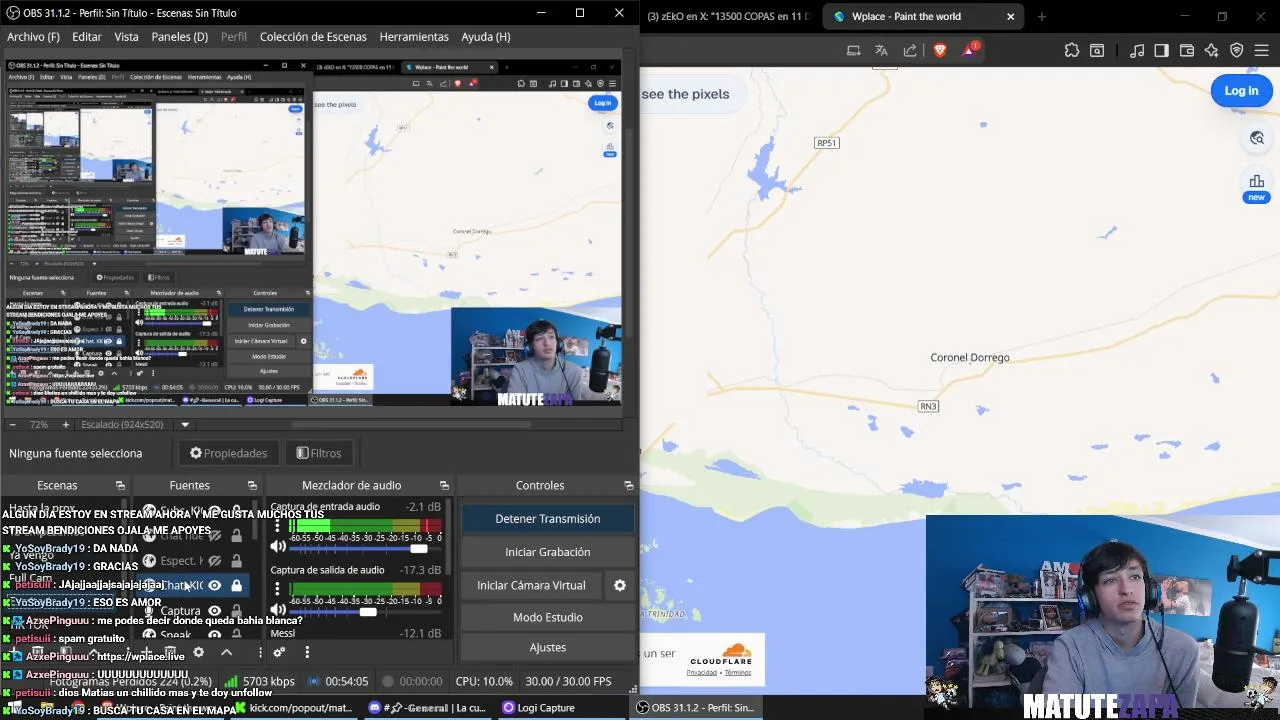Open Ajustes in Controles panel
The width and height of the screenshot is (1280, 720).
(x=548, y=647)
